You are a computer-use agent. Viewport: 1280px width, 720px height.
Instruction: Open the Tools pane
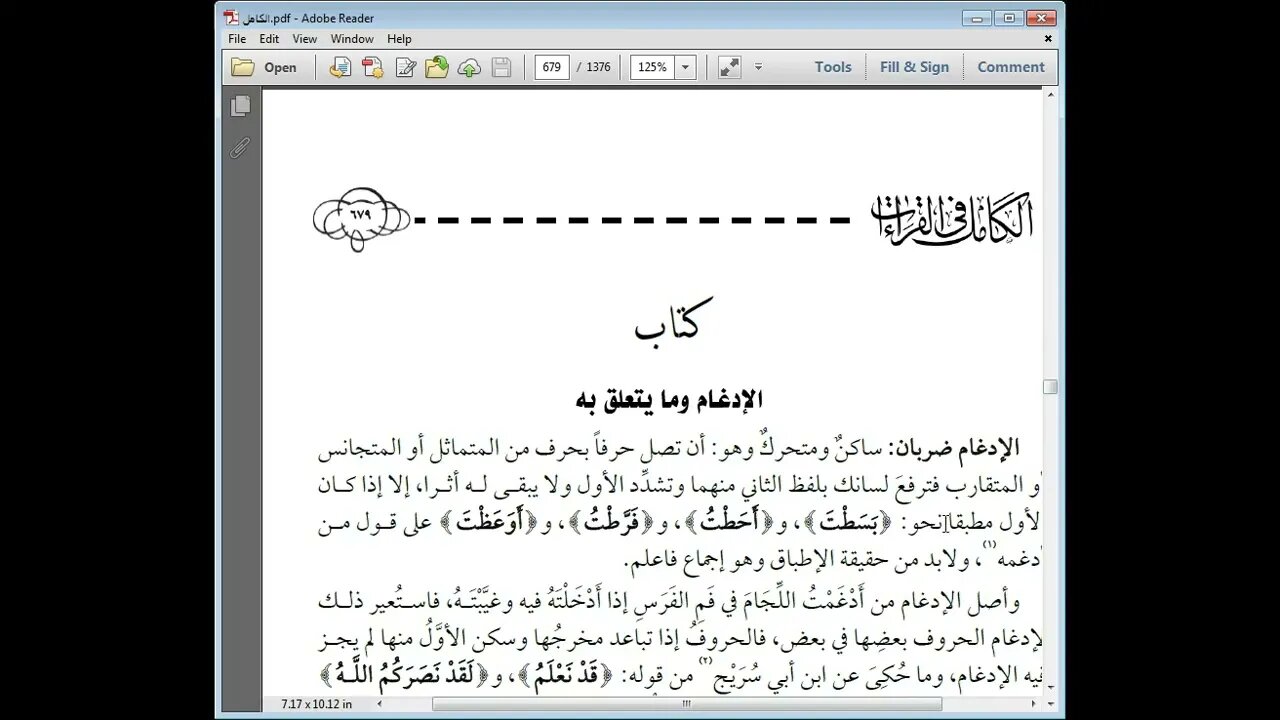833,67
